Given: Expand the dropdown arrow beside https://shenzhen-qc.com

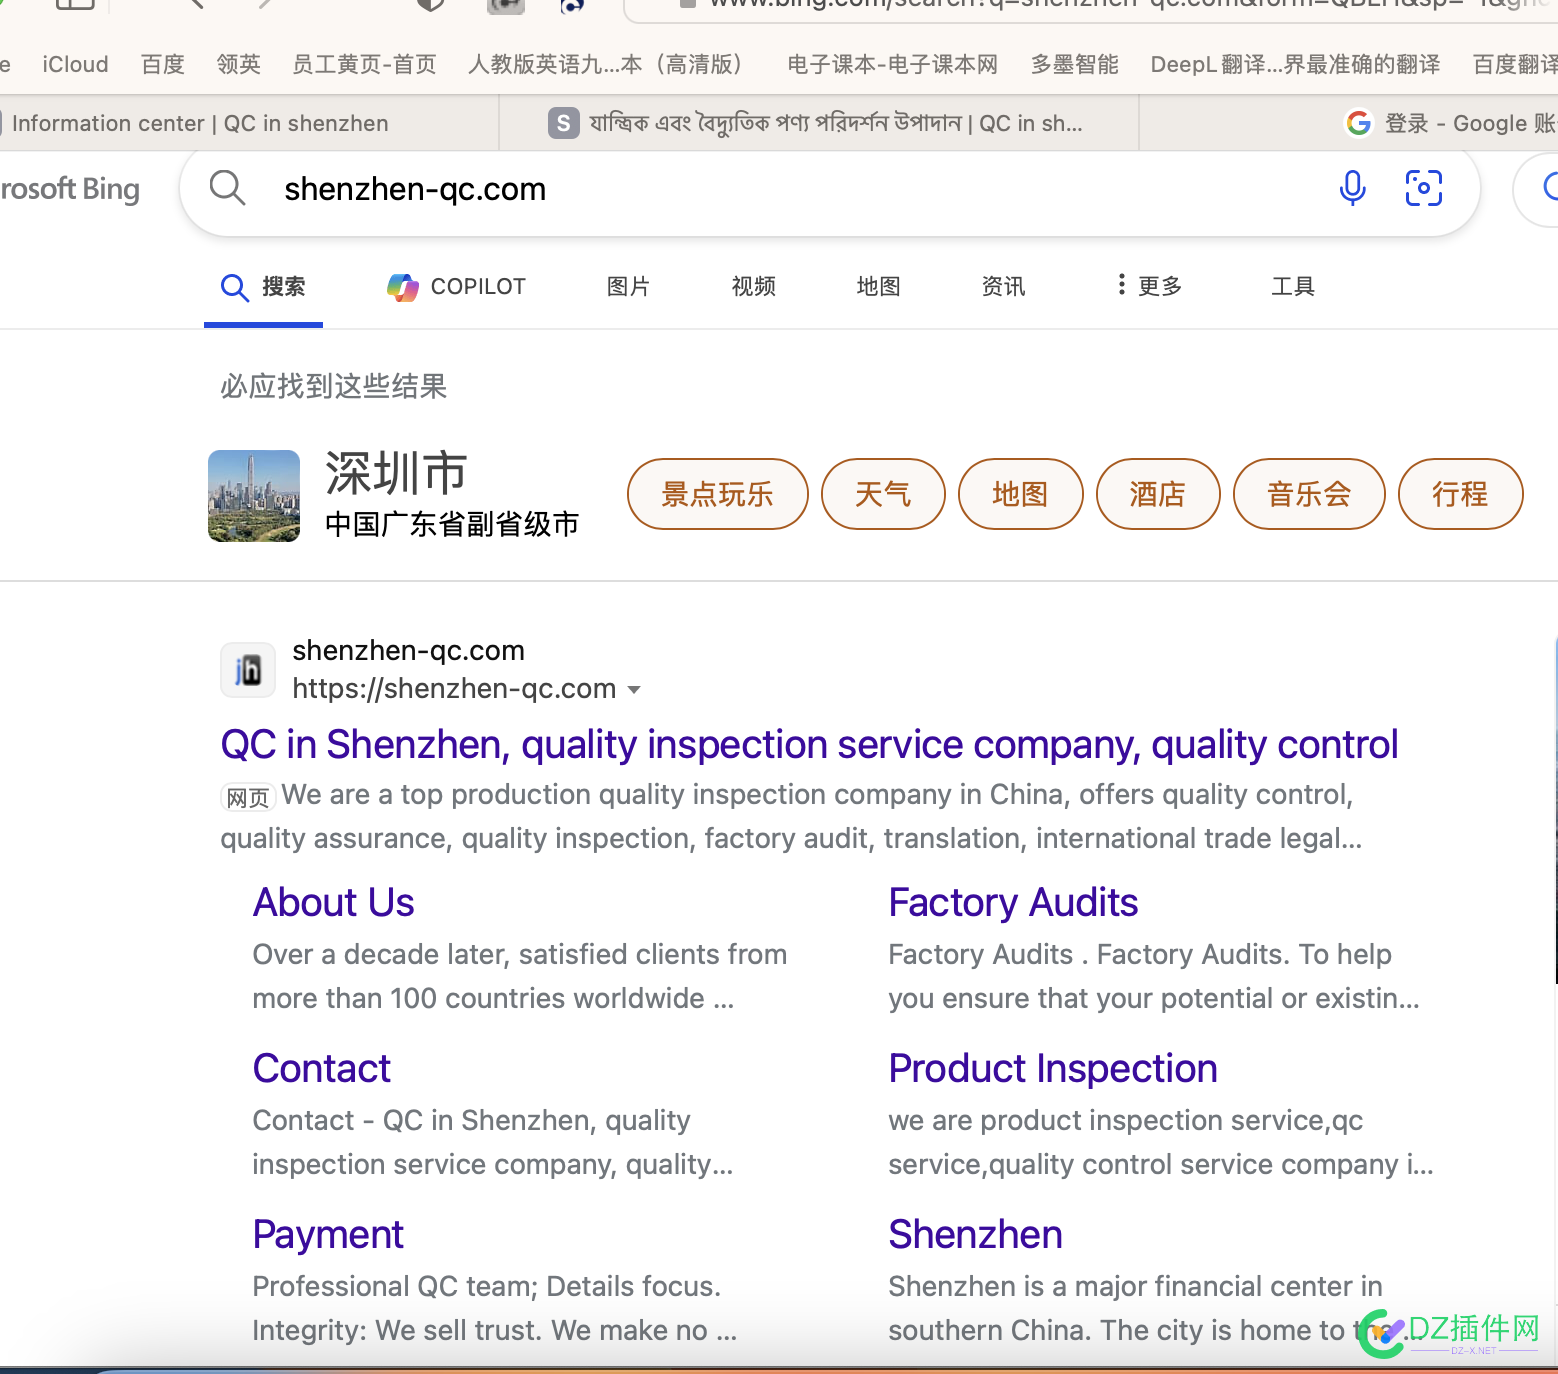Looking at the screenshot, I should click(x=634, y=690).
